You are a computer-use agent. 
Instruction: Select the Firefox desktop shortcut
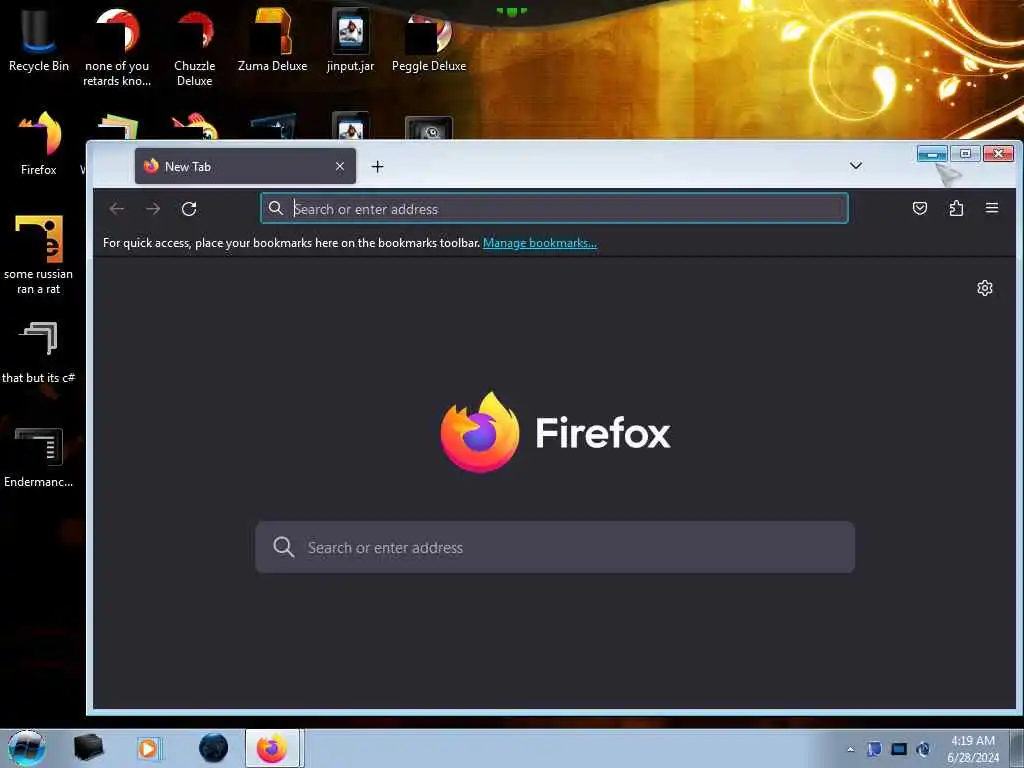[39, 144]
